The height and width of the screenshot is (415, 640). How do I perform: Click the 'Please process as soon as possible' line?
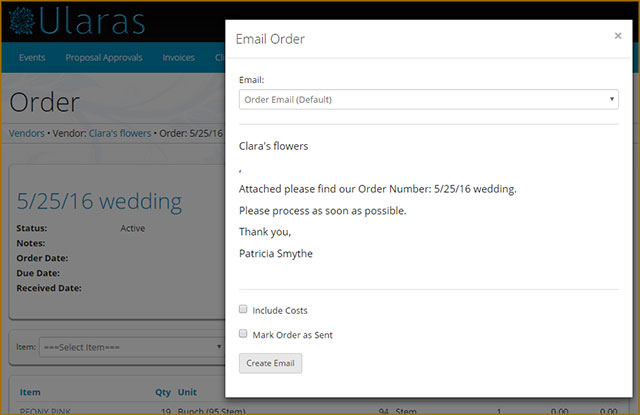[322, 211]
